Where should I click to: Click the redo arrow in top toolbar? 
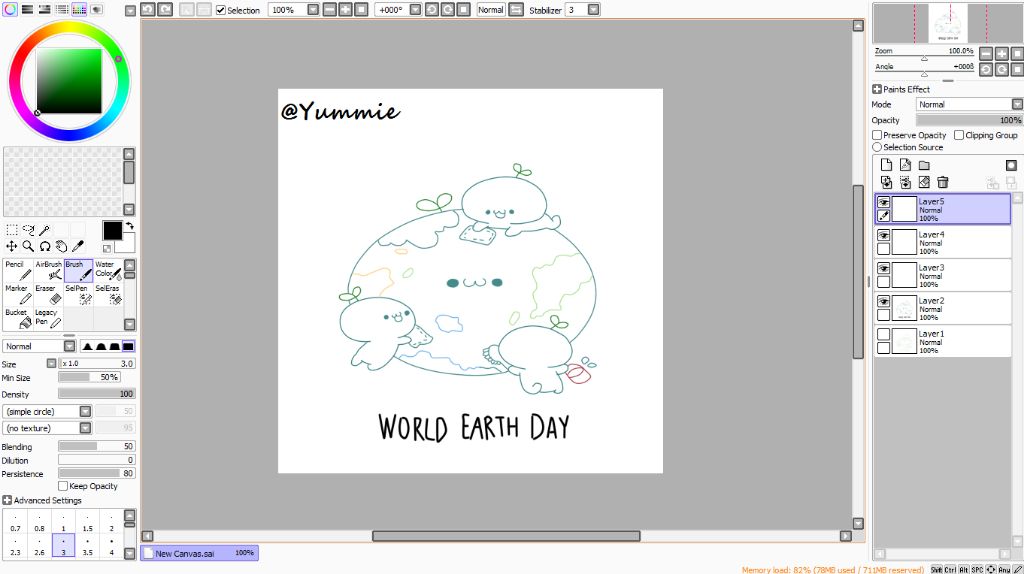pos(165,10)
